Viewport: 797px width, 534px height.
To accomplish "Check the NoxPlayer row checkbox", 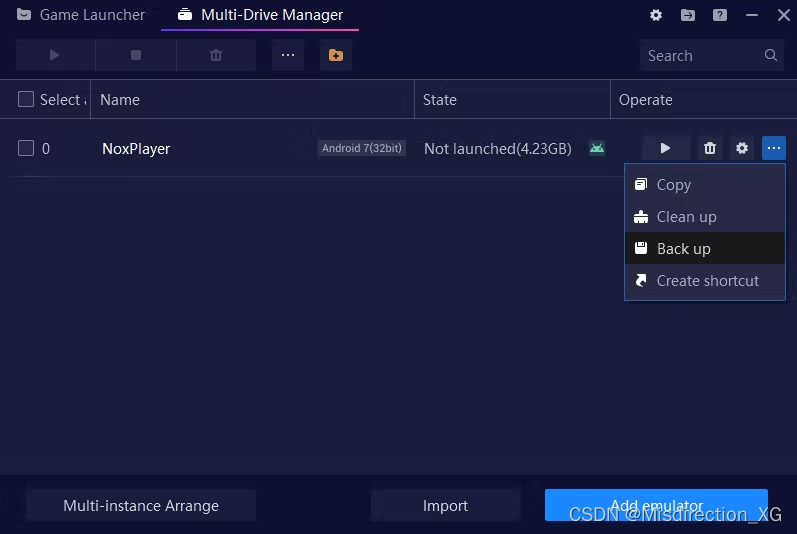I will pos(26,148).
